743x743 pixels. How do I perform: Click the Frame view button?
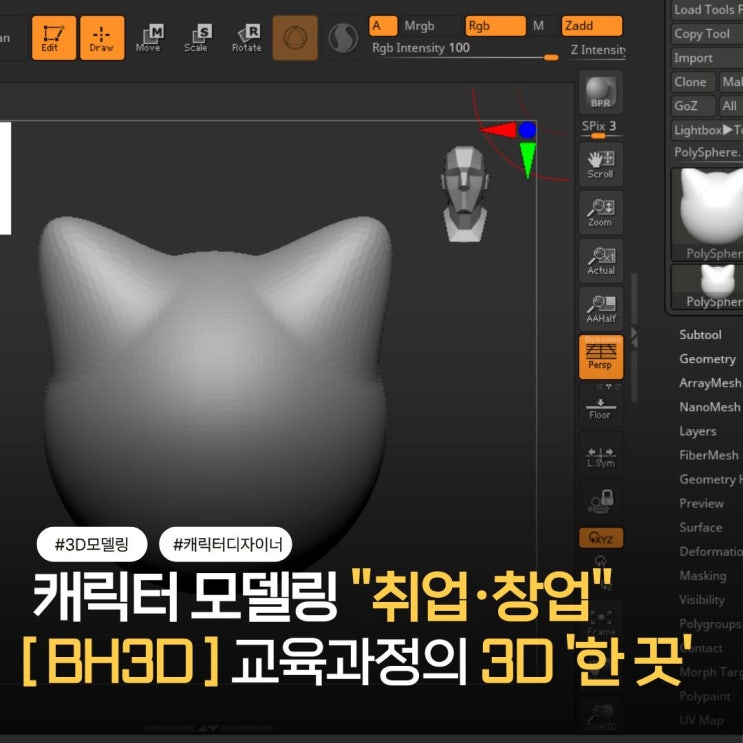(x=600, y=622)
